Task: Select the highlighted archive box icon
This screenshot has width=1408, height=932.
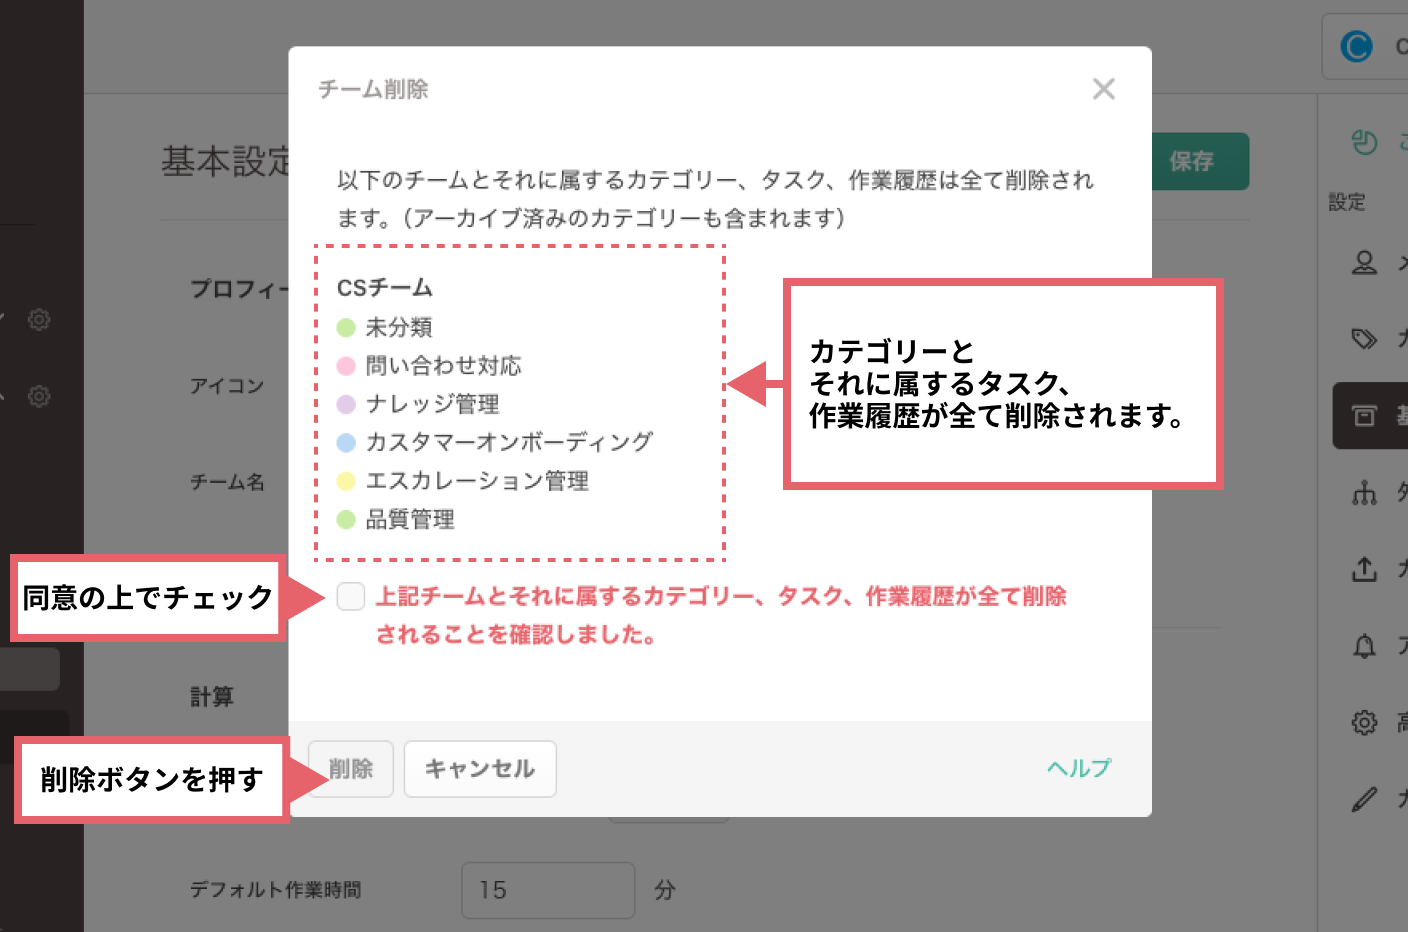Action: click(x=1364, y=415)
